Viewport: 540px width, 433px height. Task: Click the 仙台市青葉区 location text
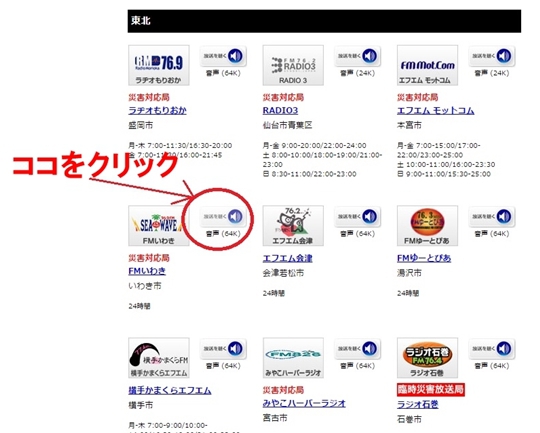click(x=287, y=125)
